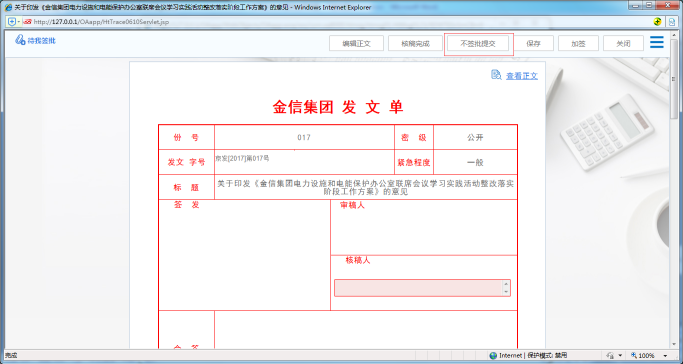The height and width of the screenshot is (364, 683).
Task: Click the 密级 value 公开
Action: 475,137
